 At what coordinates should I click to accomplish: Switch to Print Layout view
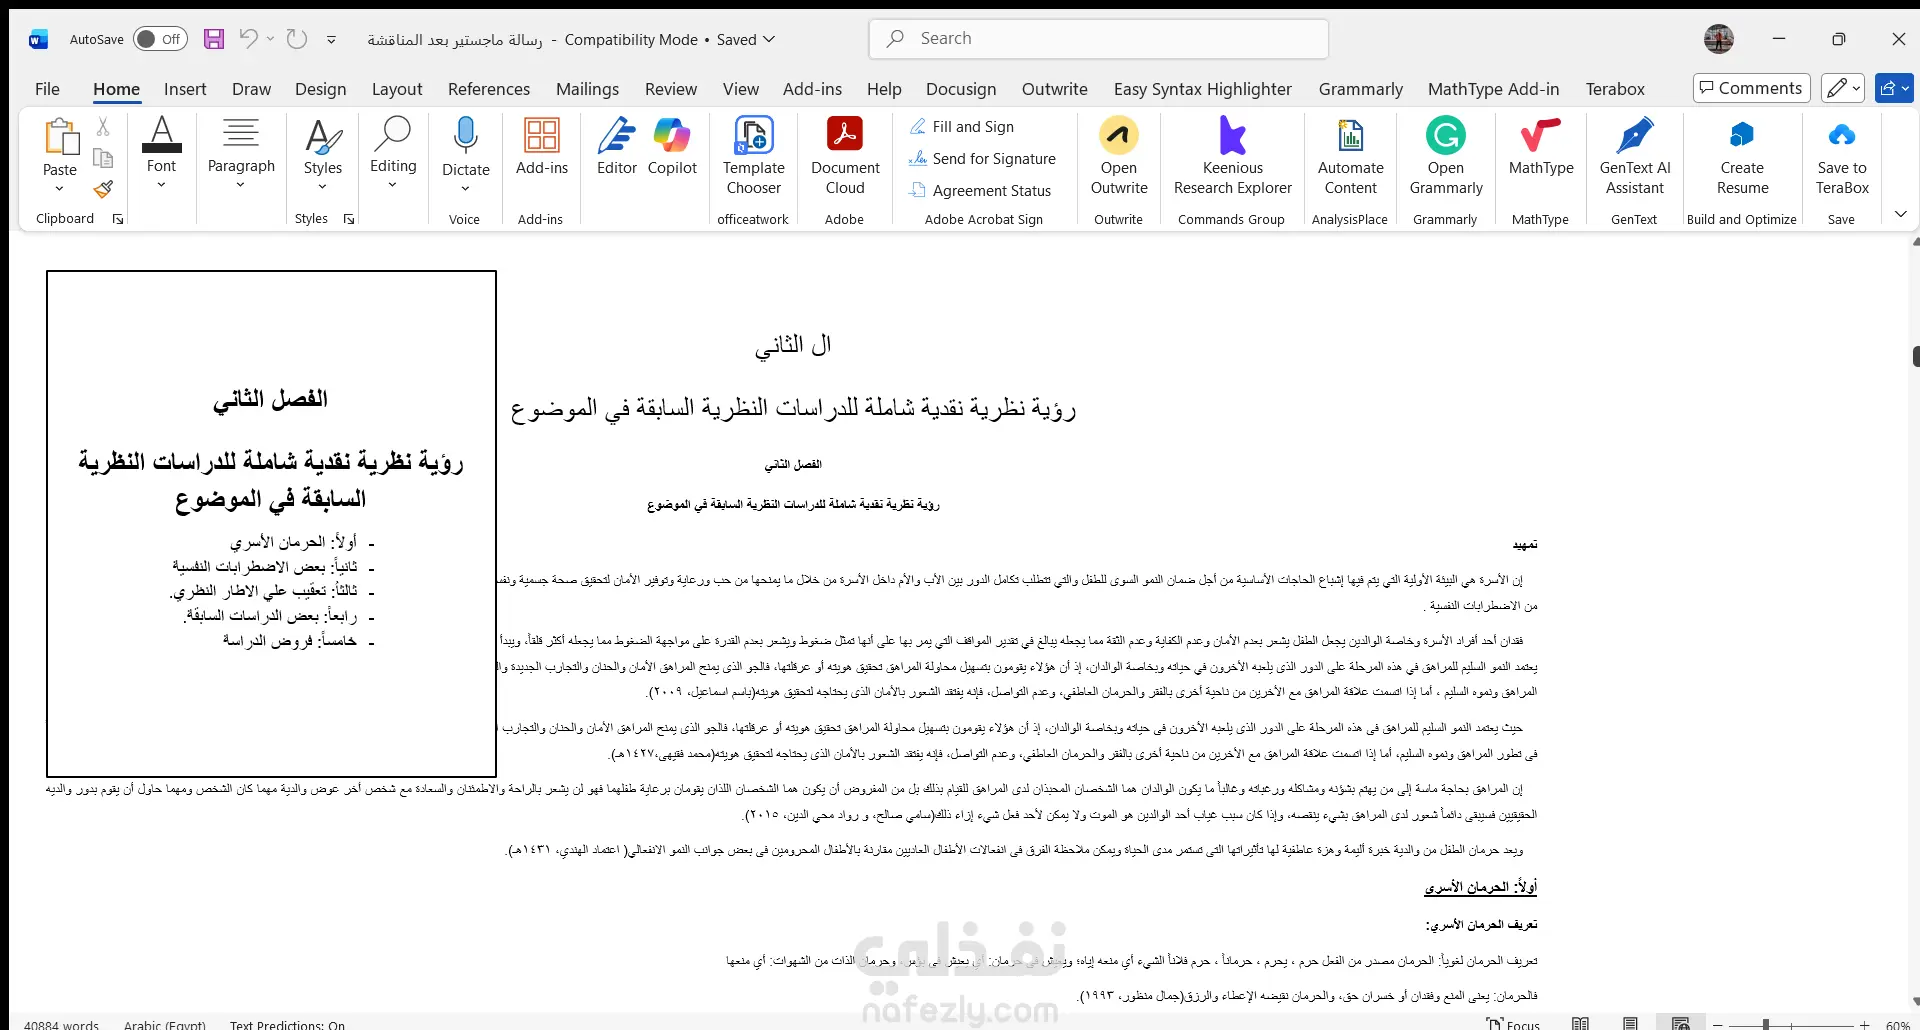tap(1630, 1023)
